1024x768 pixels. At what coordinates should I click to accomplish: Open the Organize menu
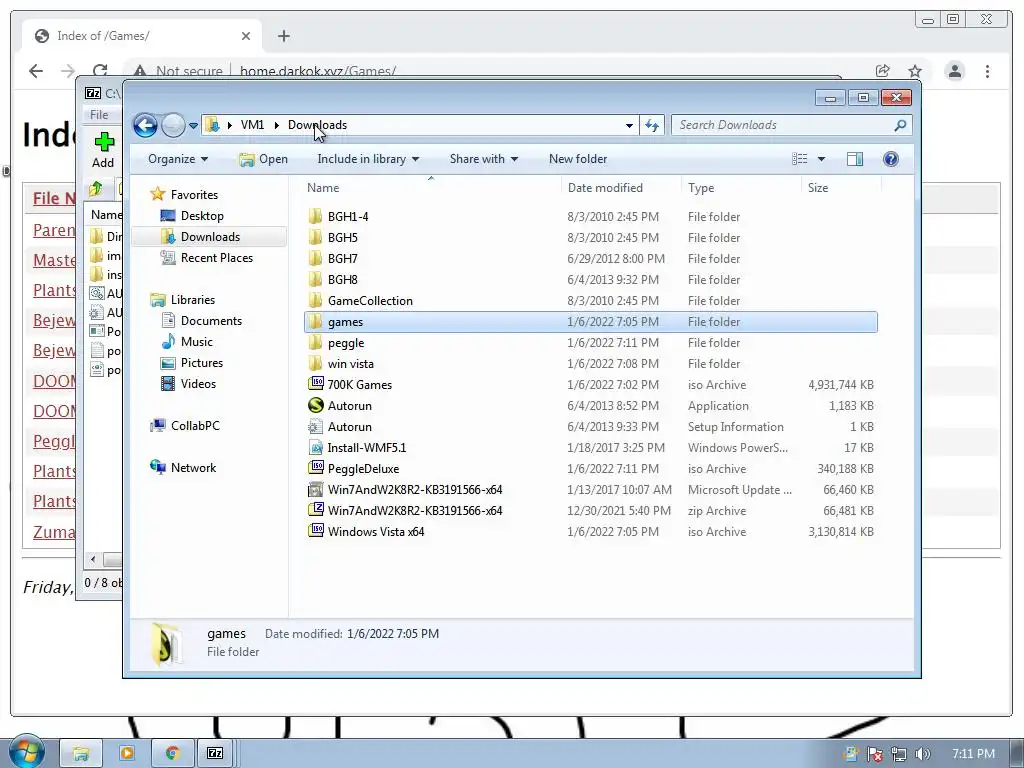point(178,159)
